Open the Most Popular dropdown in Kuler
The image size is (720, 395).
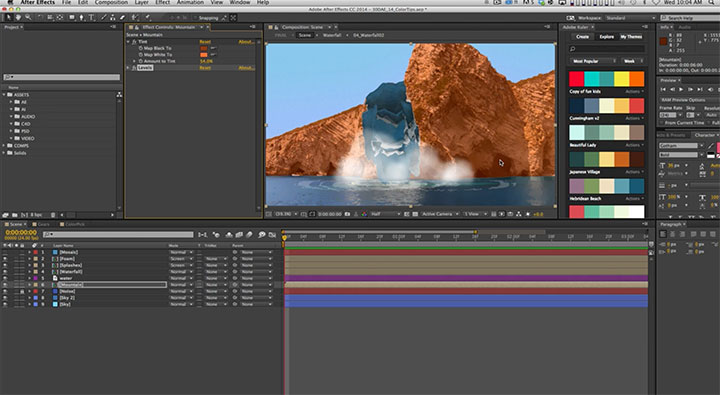593,61
